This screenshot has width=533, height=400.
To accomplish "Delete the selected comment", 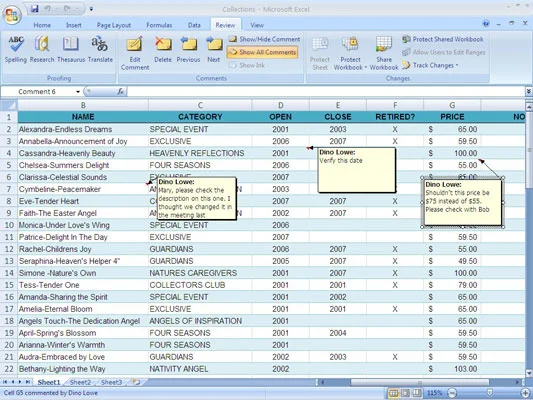I will (163, 50).
